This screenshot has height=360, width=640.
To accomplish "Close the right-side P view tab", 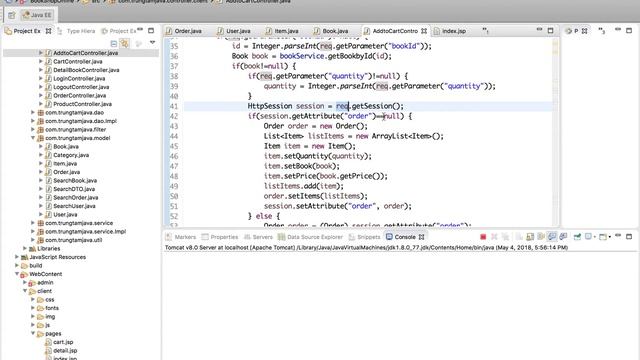I will [584, 31].
